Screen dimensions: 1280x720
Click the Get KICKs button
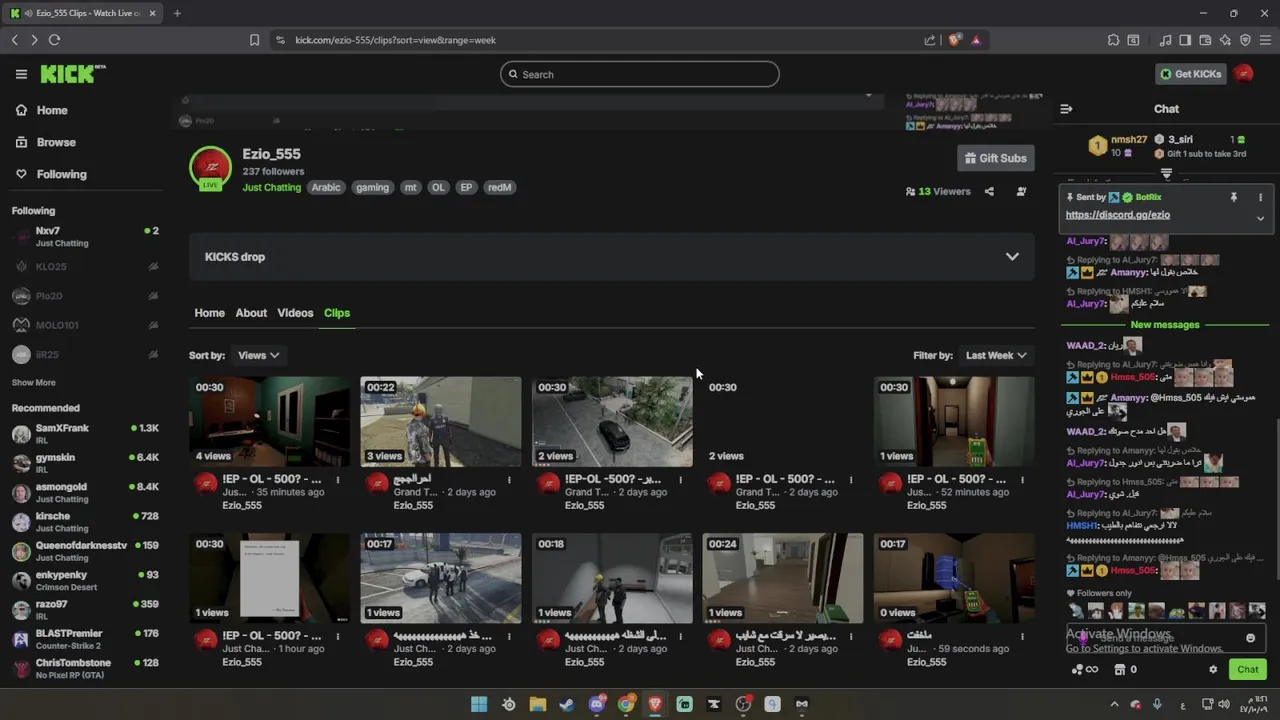coord(1191,74)
